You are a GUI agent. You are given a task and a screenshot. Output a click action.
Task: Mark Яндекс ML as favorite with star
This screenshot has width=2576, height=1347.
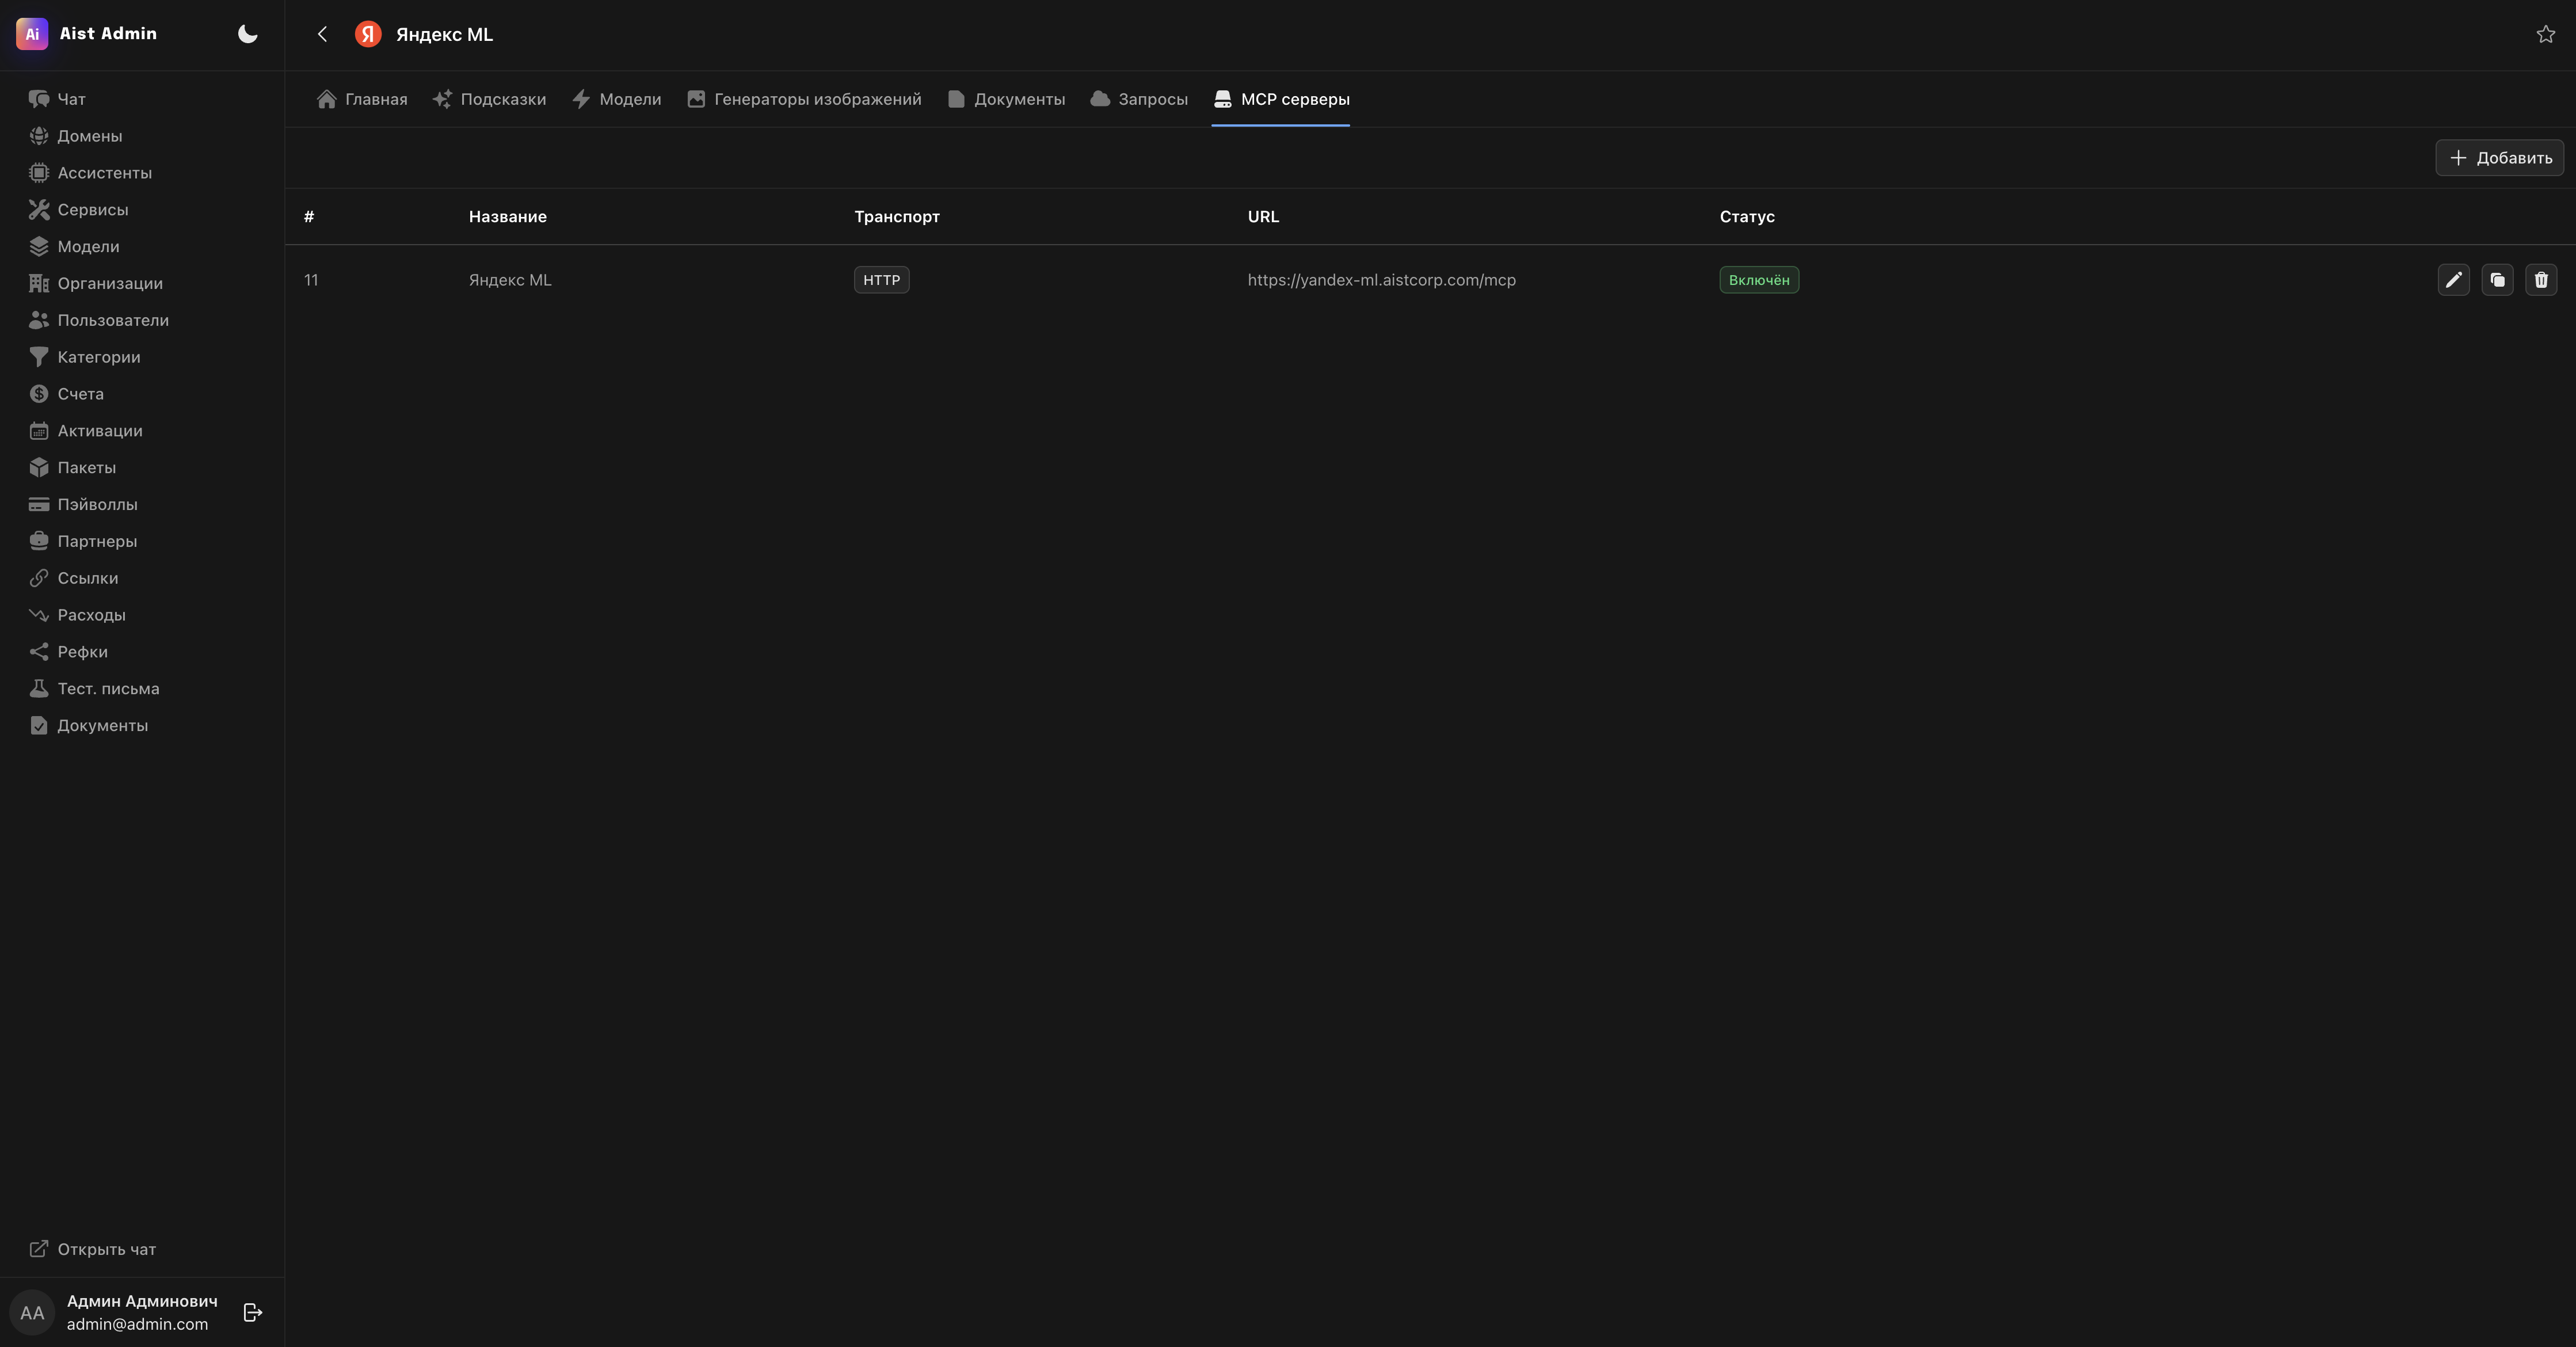2546,34
